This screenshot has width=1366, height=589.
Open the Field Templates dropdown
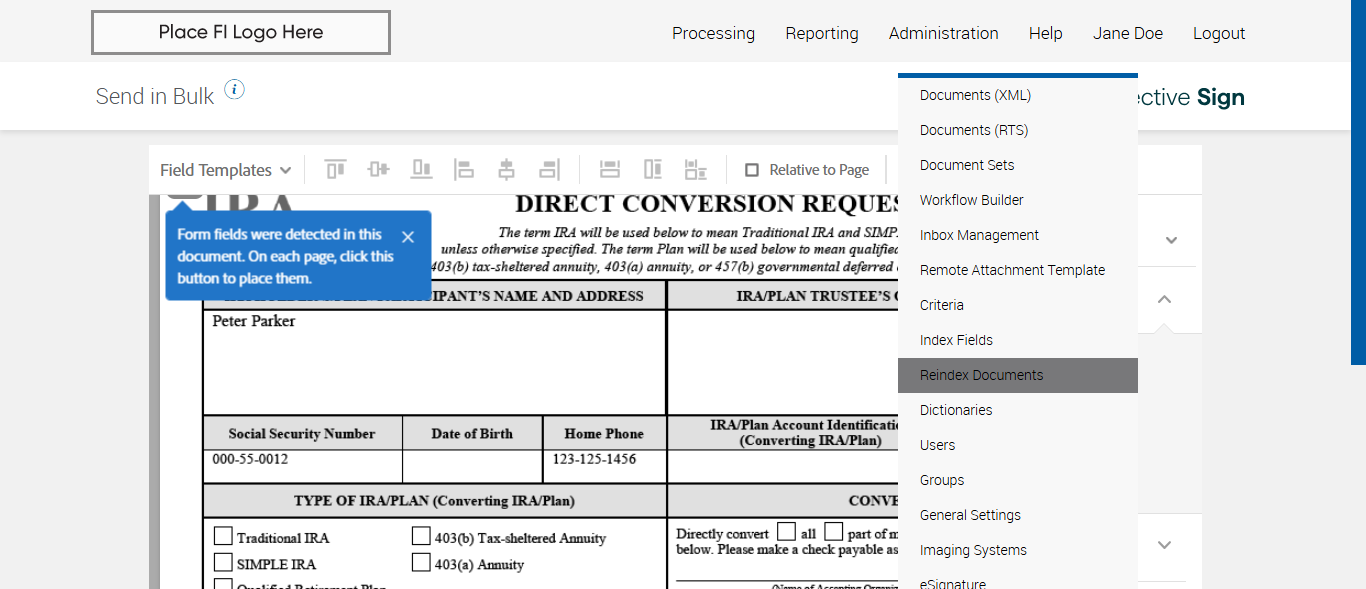225,170
